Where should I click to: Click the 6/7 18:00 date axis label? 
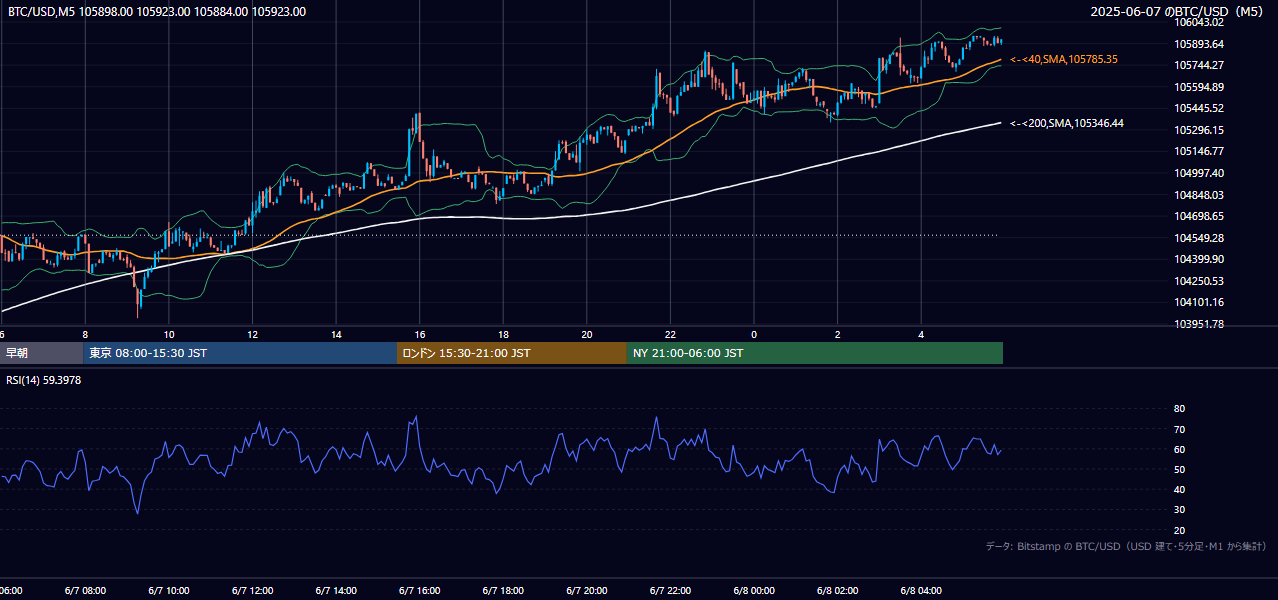point(503,591)
